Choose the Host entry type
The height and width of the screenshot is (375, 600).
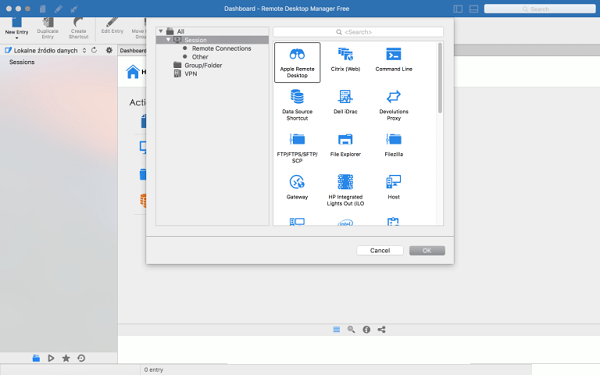[393, 187]
